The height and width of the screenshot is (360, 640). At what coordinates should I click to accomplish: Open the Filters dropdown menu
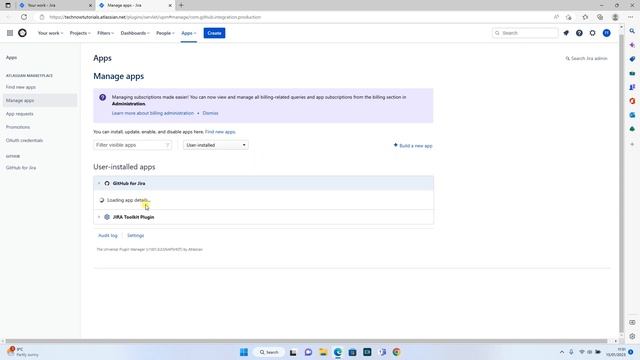pyautogui.click(x=105, y=33)
